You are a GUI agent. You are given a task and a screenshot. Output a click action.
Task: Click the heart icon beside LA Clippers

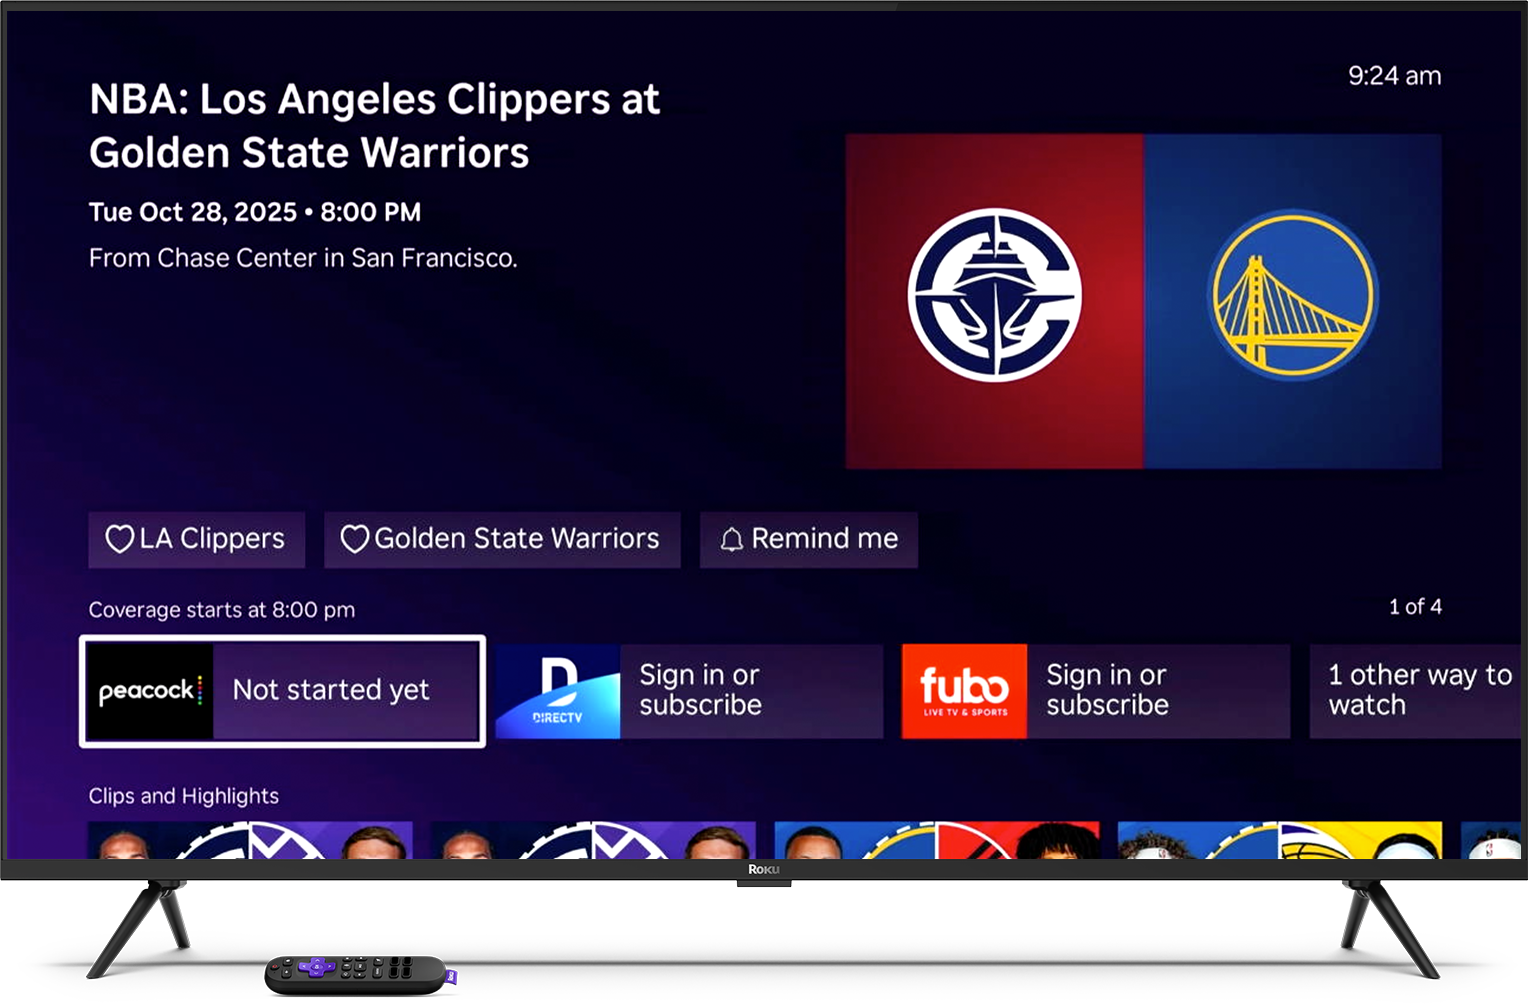point(120,539)
